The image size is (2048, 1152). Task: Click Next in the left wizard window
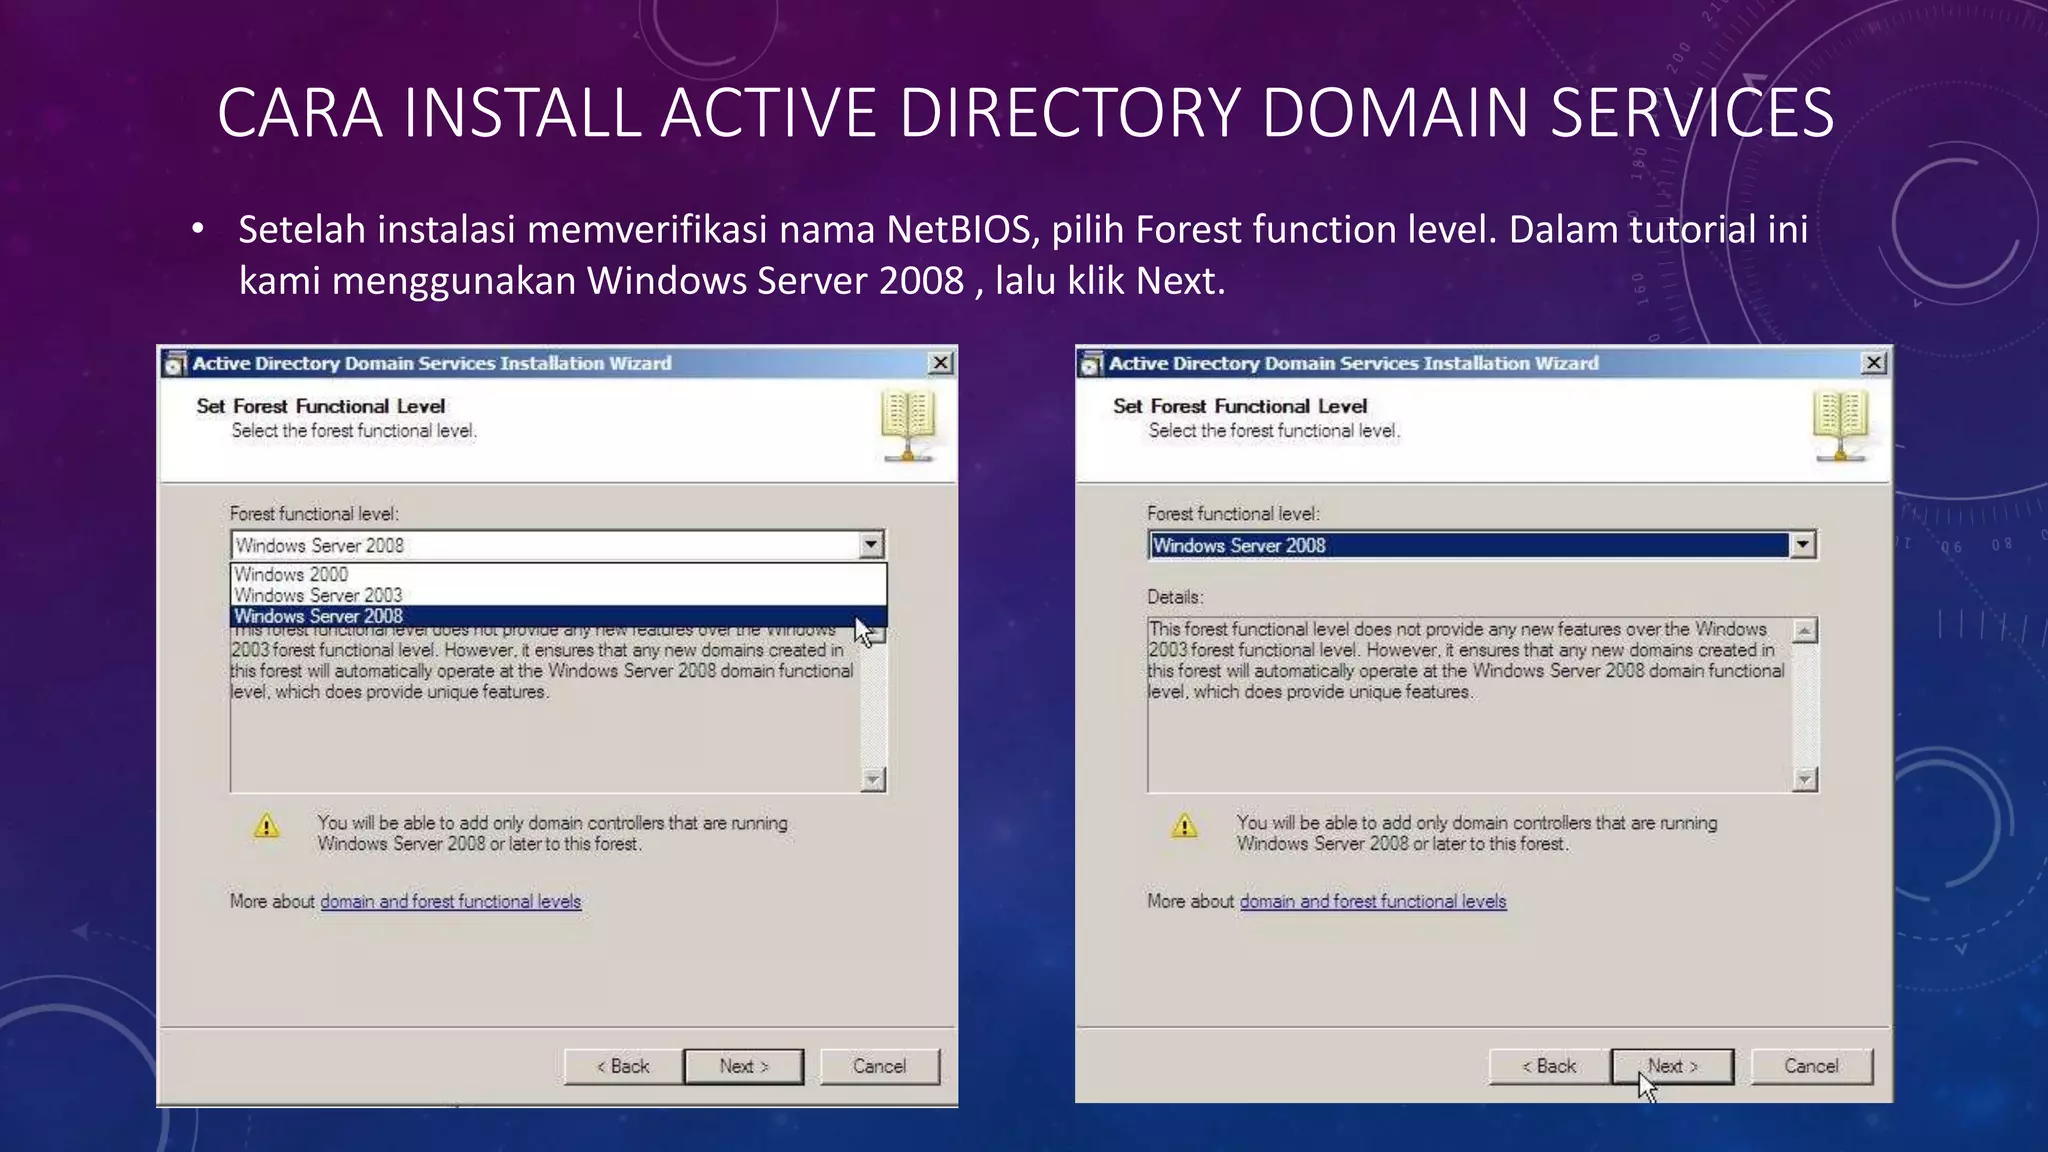[x=744, y=1066]
